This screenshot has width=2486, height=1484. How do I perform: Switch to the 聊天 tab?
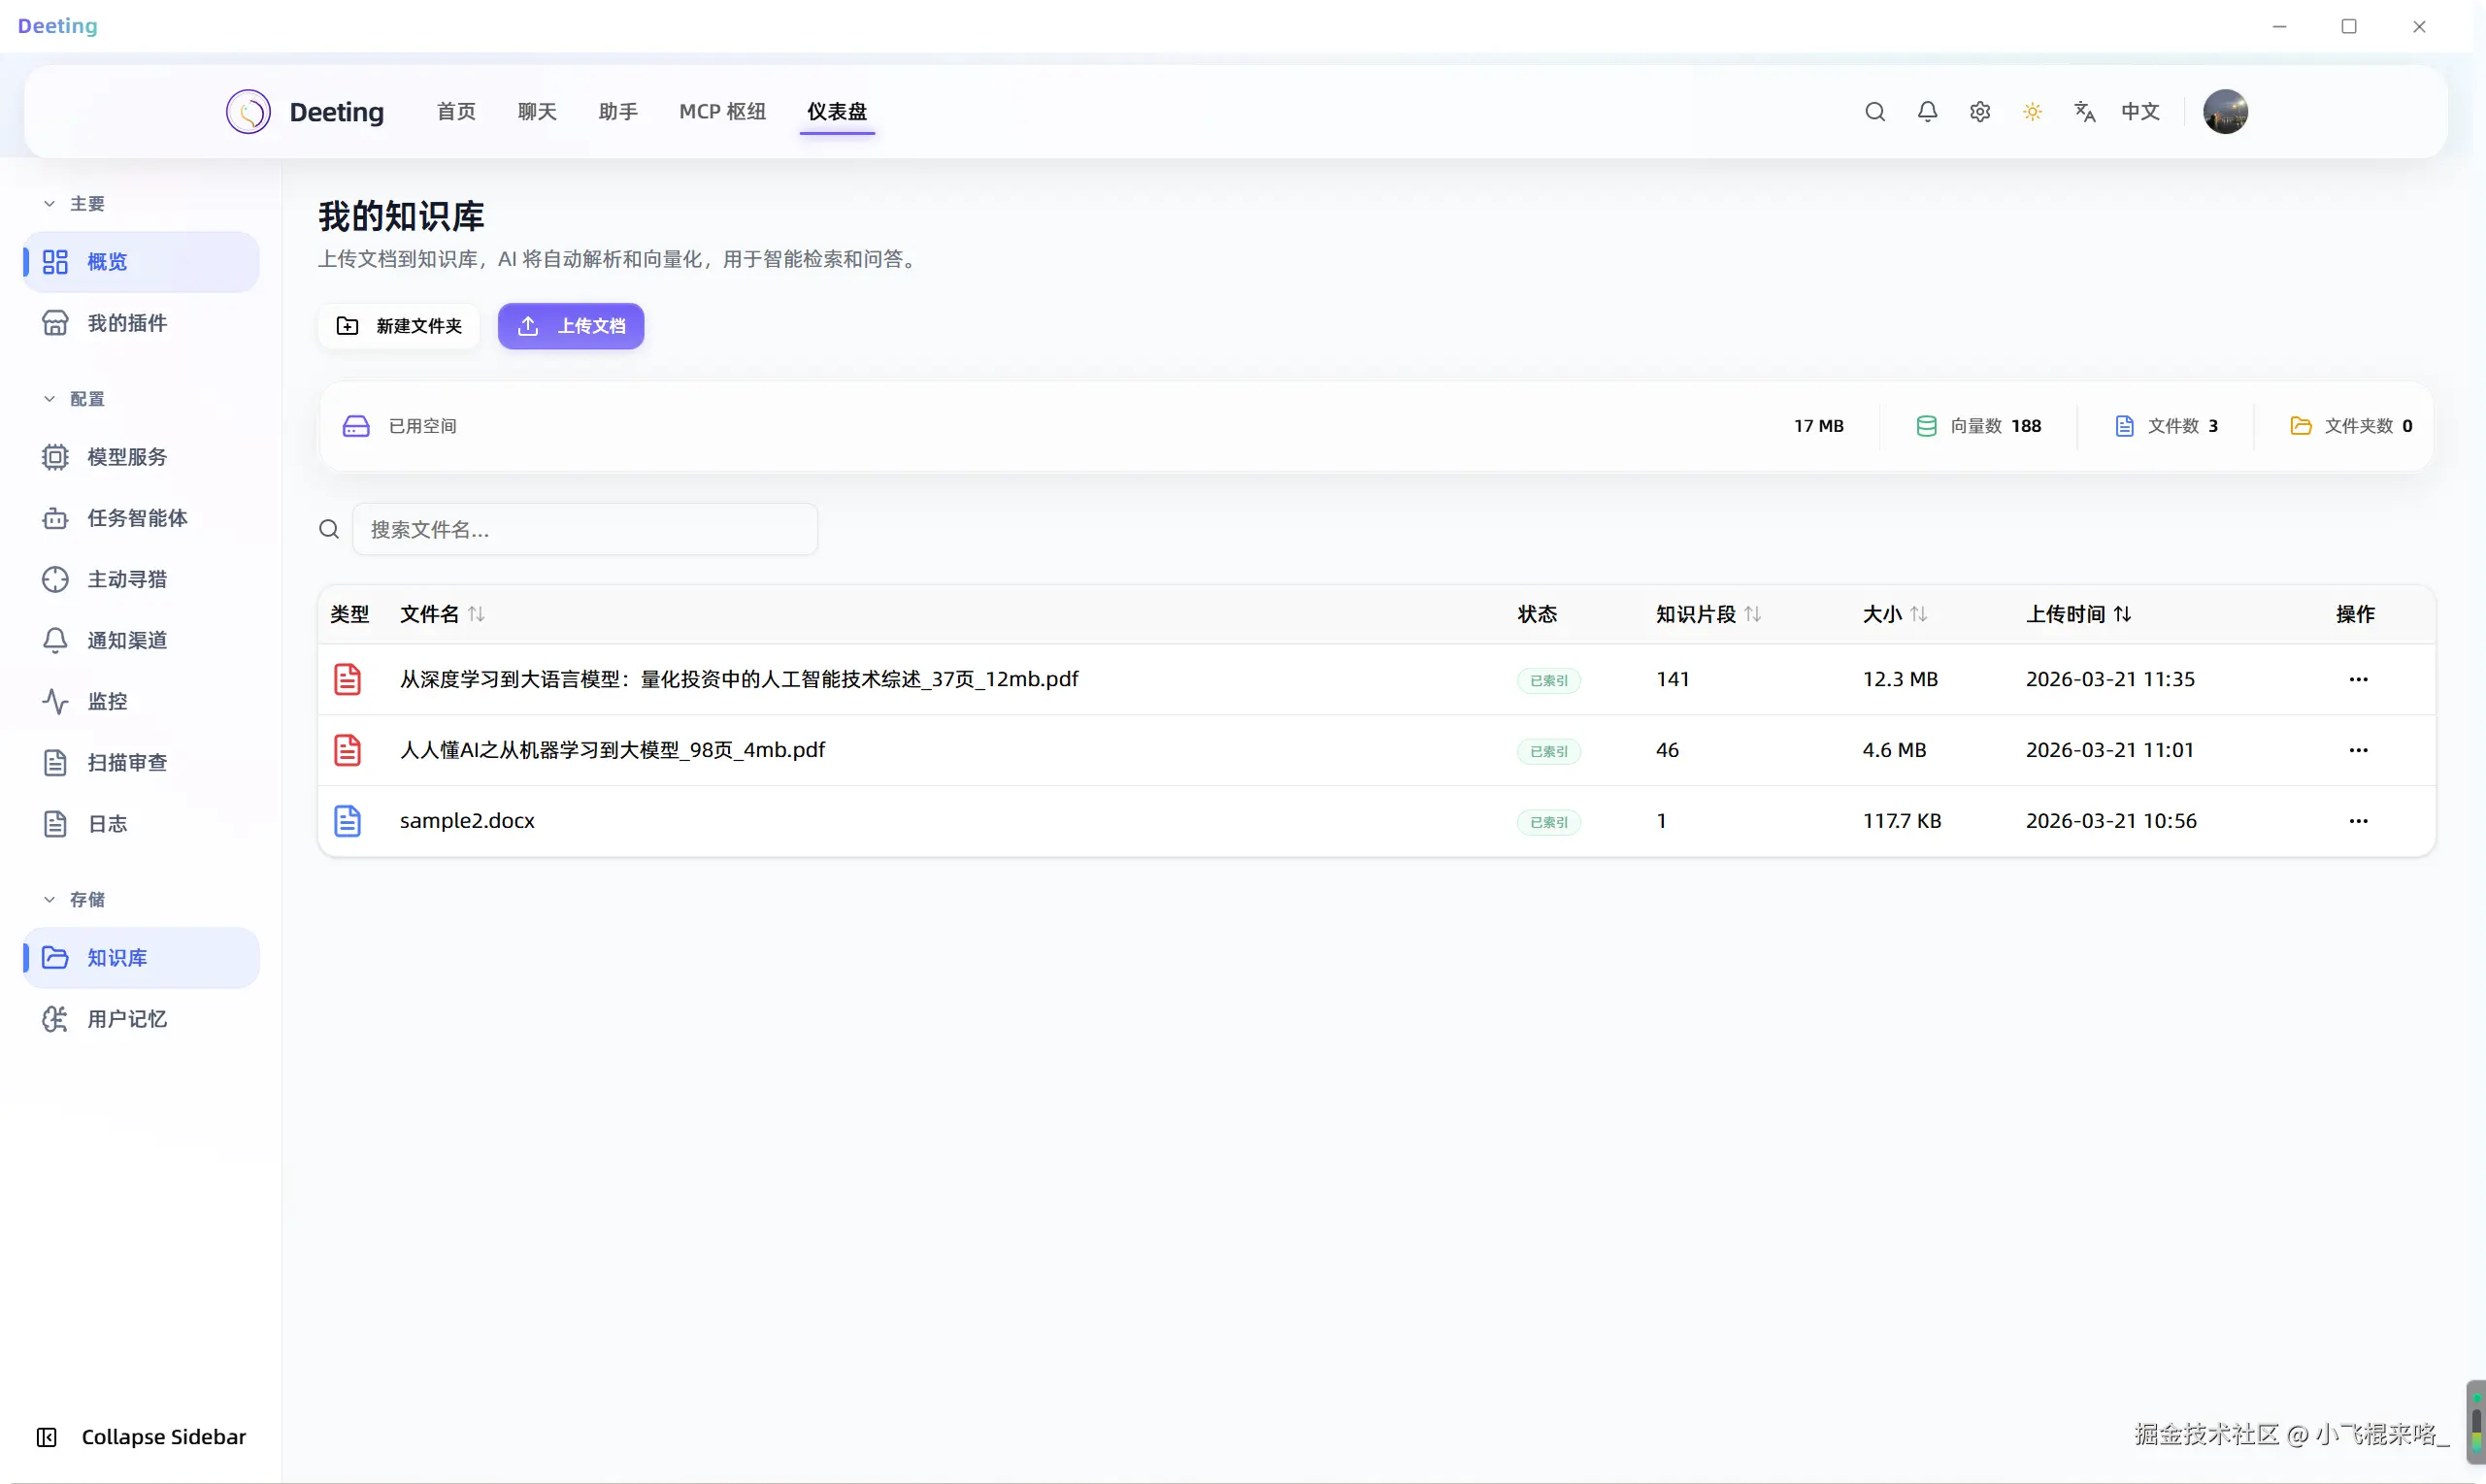(x=537, y=112)
